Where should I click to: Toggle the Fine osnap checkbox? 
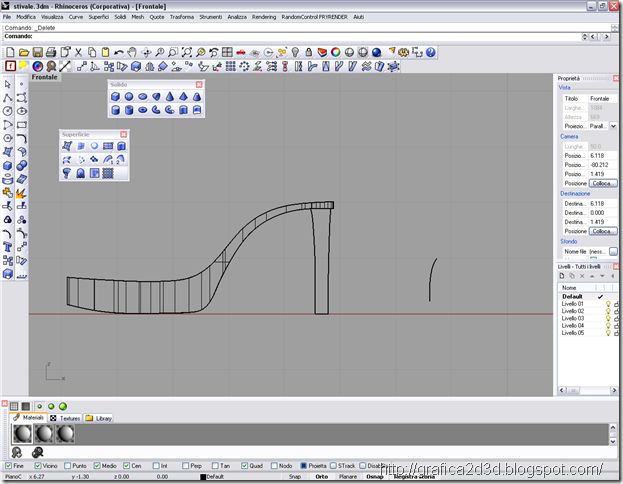click(8, 465)
